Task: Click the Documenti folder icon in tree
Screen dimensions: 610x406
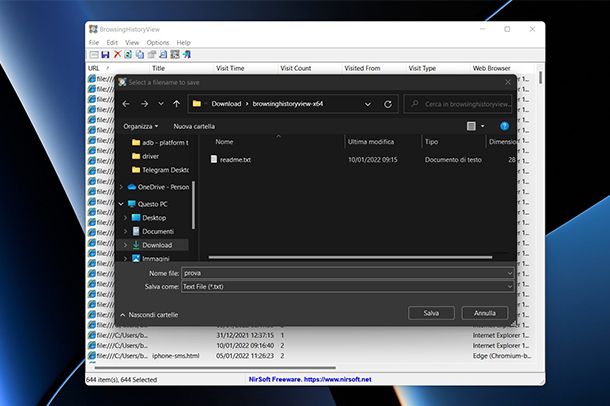Action: pos(136,231)
